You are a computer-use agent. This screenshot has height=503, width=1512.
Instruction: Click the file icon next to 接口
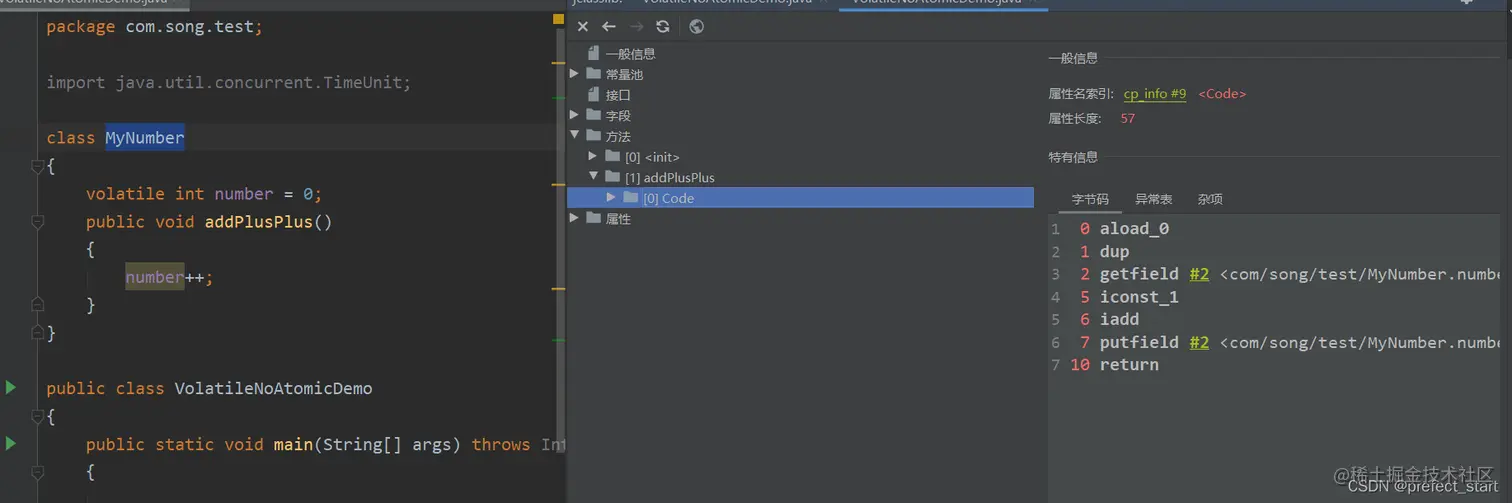(594, 95)
